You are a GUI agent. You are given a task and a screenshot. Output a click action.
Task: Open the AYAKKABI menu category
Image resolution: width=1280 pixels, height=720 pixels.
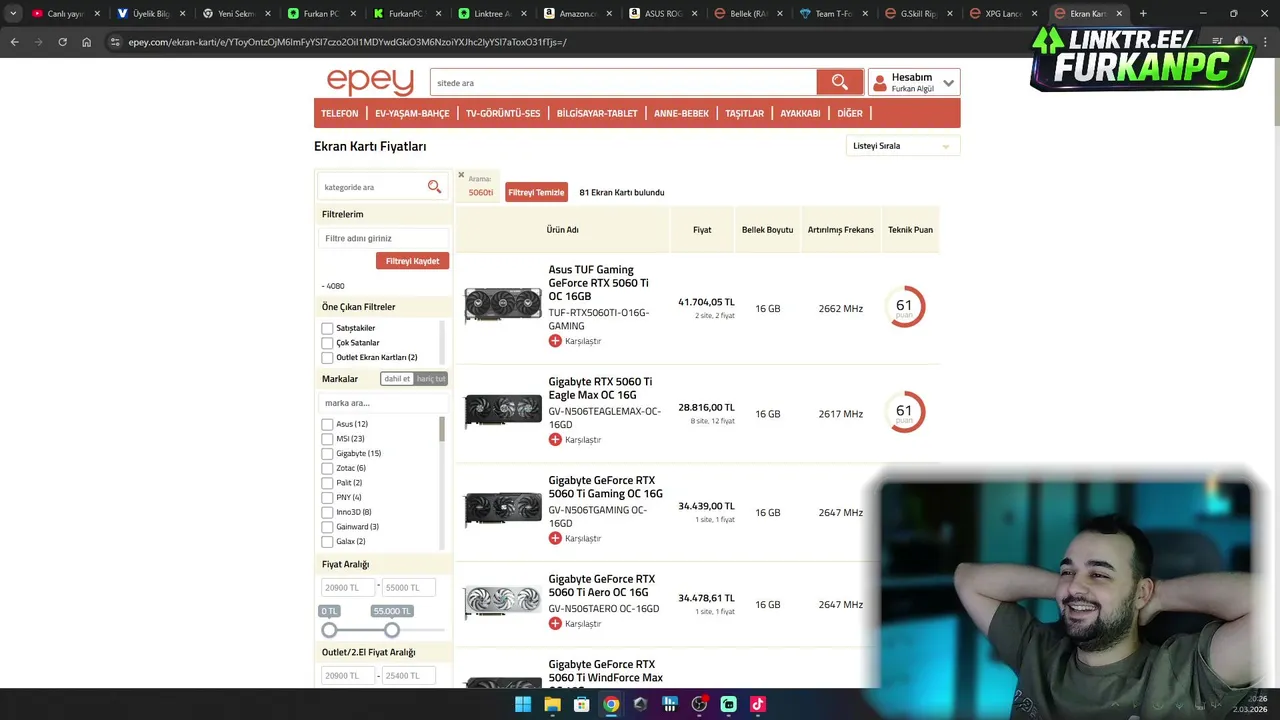pyautogui.click(x=800, y=113)
